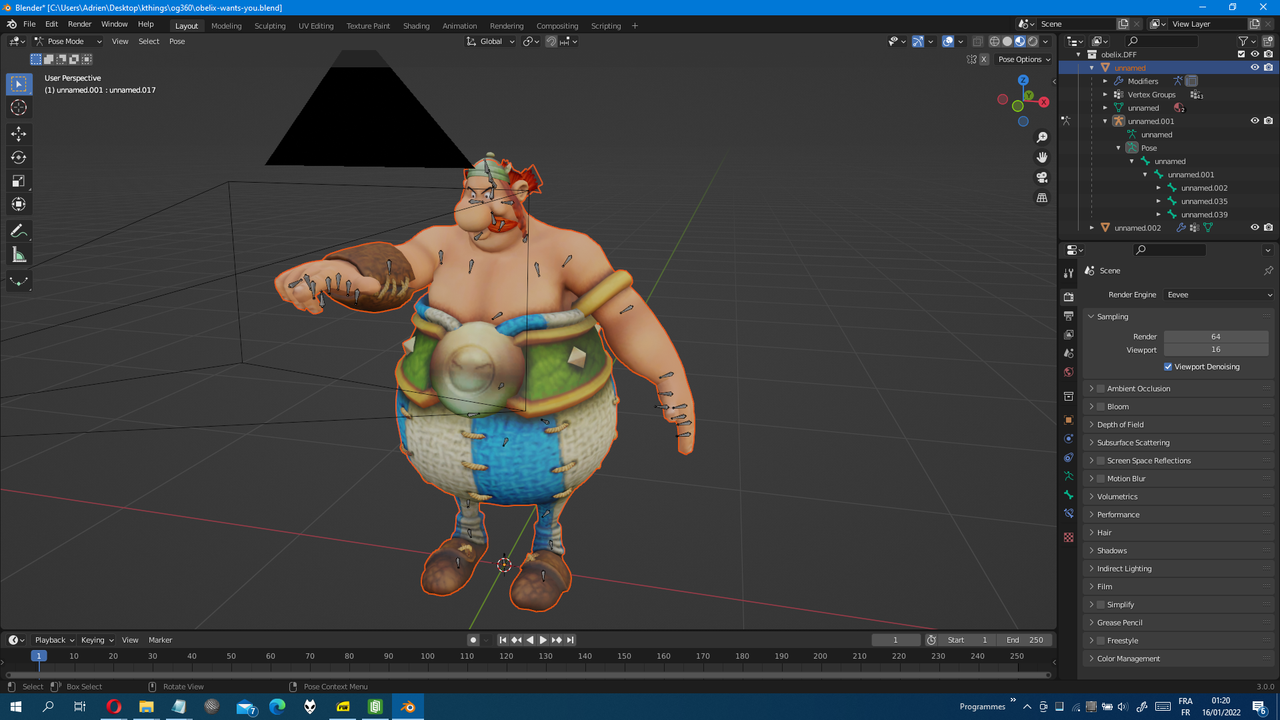This screenshot has height=720, width=1280.
Task: Open the Bone Constraints properties tab icon
Action: coord(1069,514)
